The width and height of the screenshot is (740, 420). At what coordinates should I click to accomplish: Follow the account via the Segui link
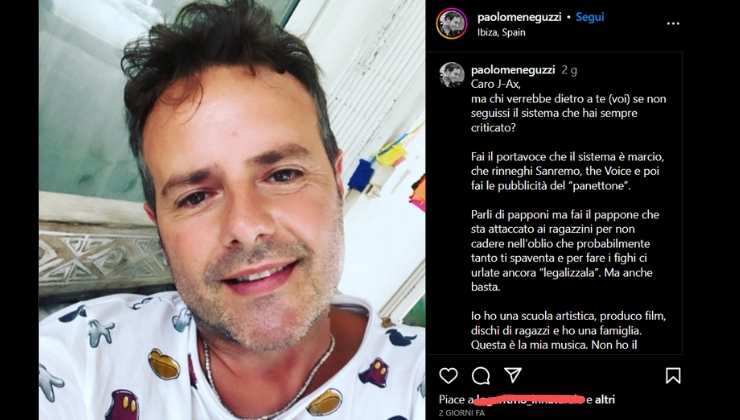point(589,17)
